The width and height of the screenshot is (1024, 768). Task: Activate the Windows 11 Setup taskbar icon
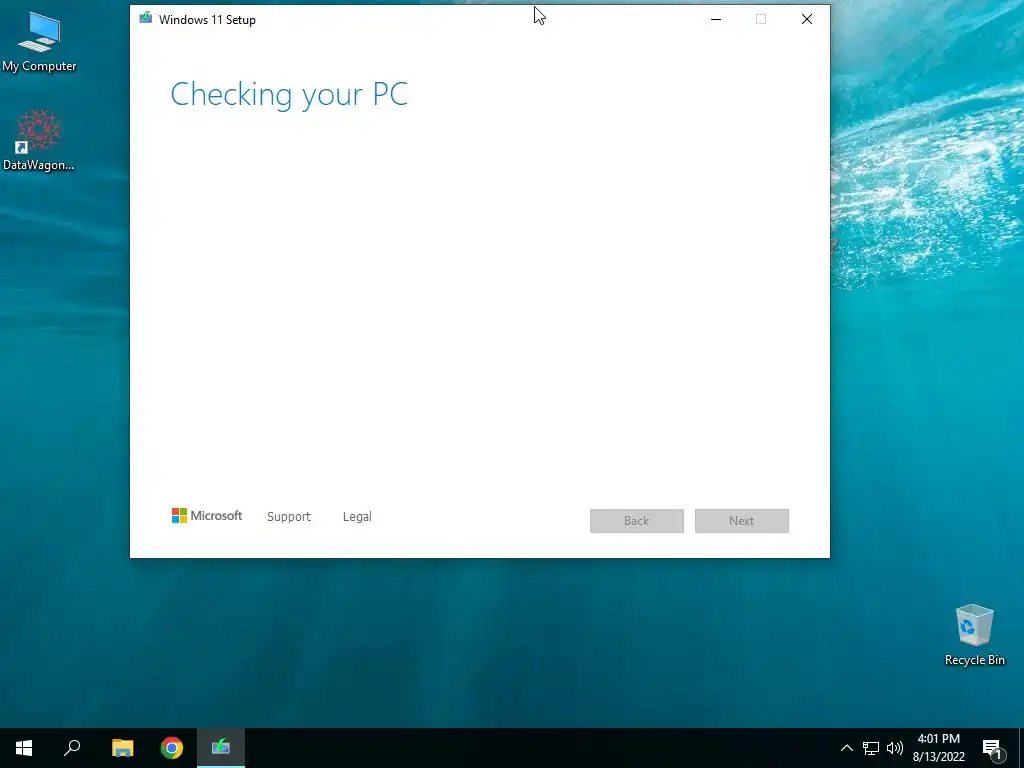[221, 748]
